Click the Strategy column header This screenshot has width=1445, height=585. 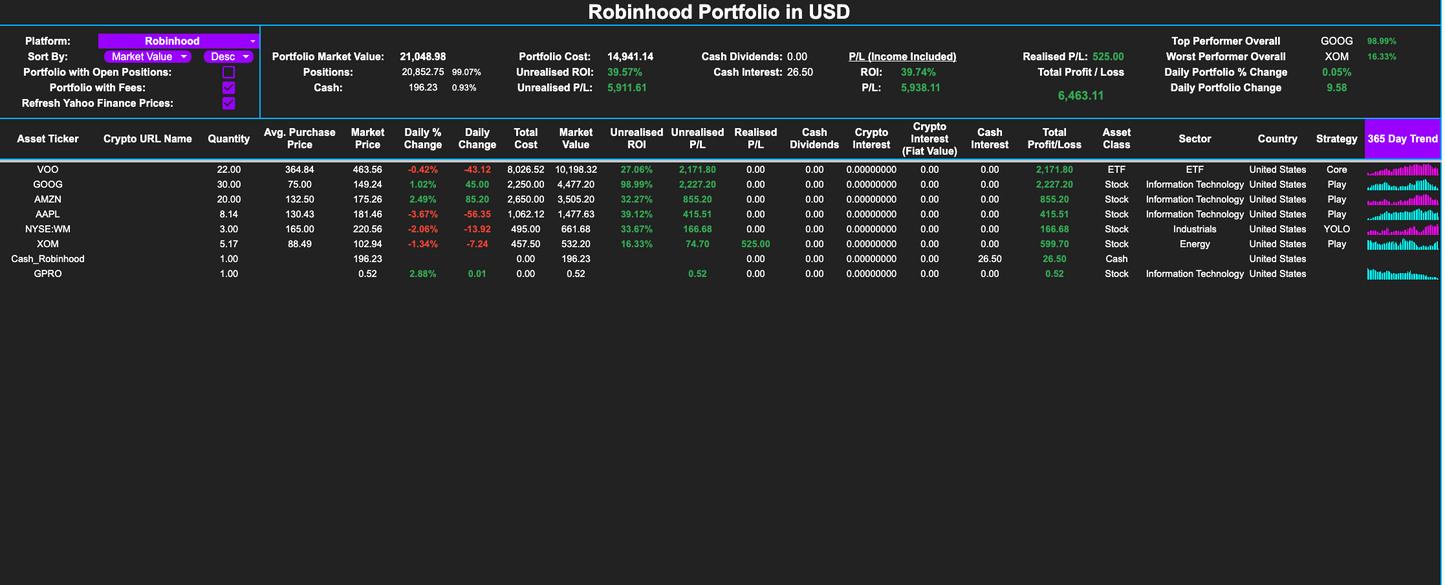coord(1337,139)
